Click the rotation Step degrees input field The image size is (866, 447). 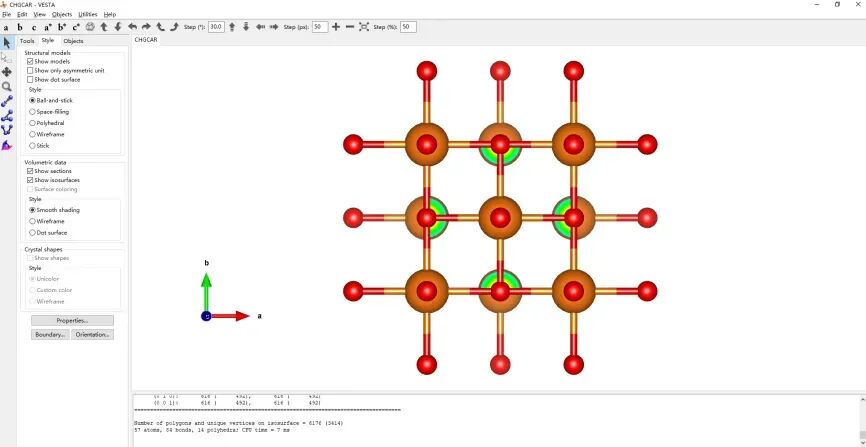[216, 27]
